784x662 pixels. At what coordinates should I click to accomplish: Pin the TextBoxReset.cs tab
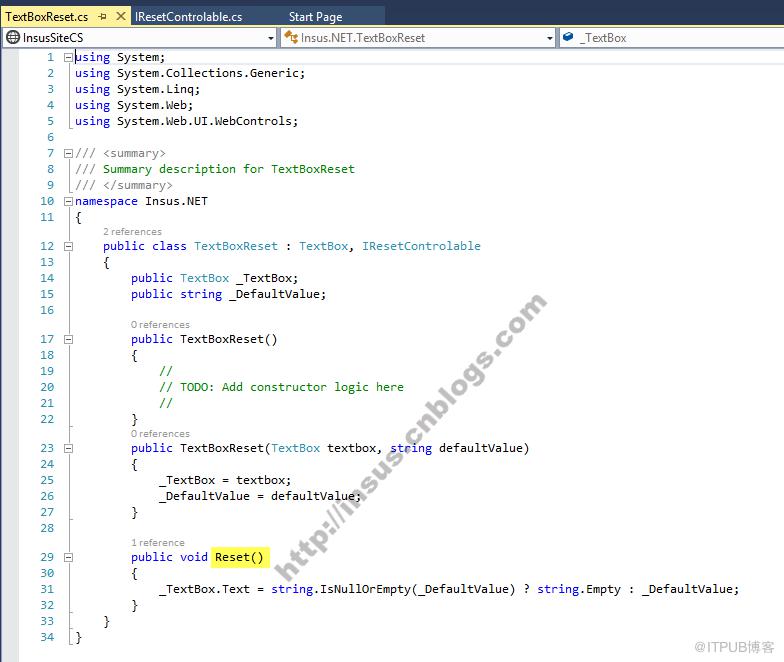(x=102, y=16)
